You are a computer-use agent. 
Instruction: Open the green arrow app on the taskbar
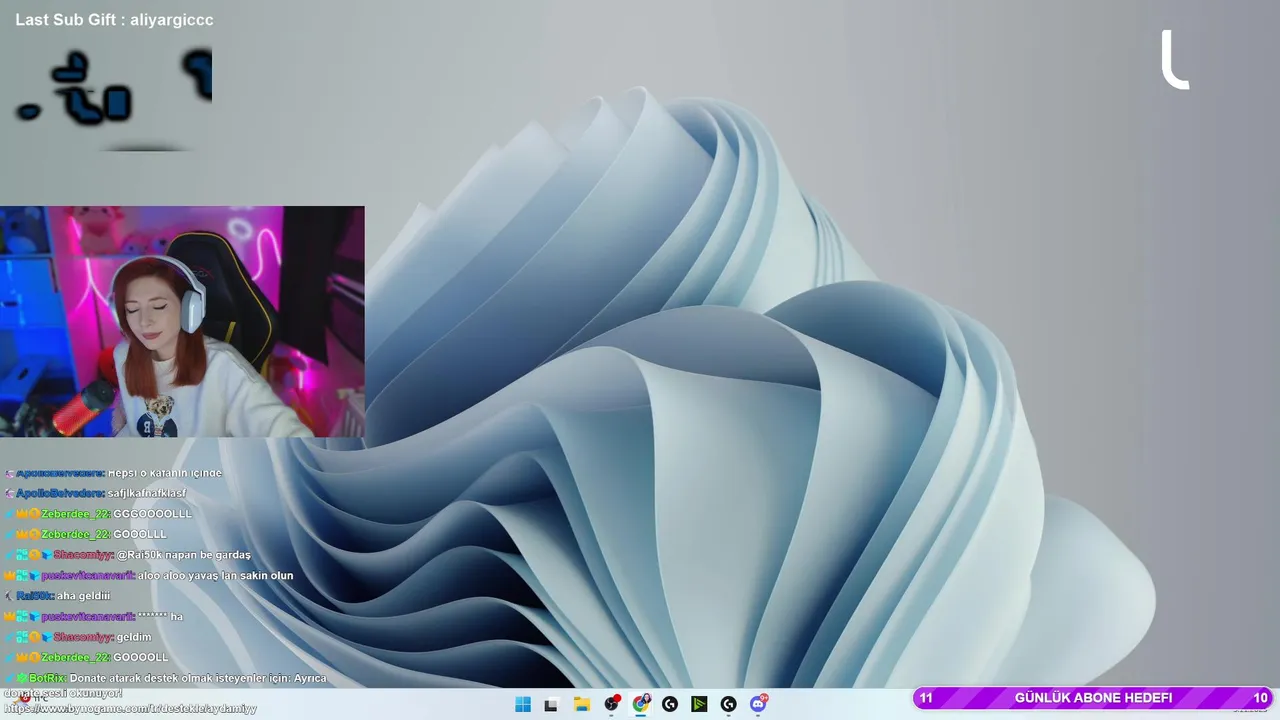699,704
